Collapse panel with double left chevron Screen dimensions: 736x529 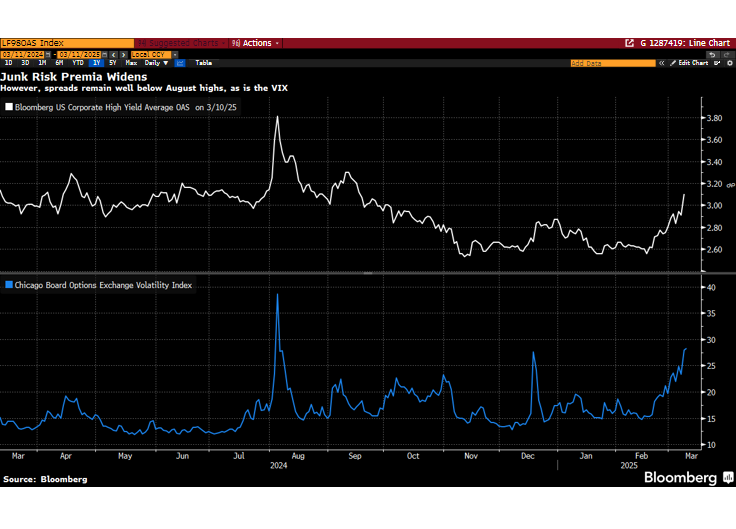[661, 63]
